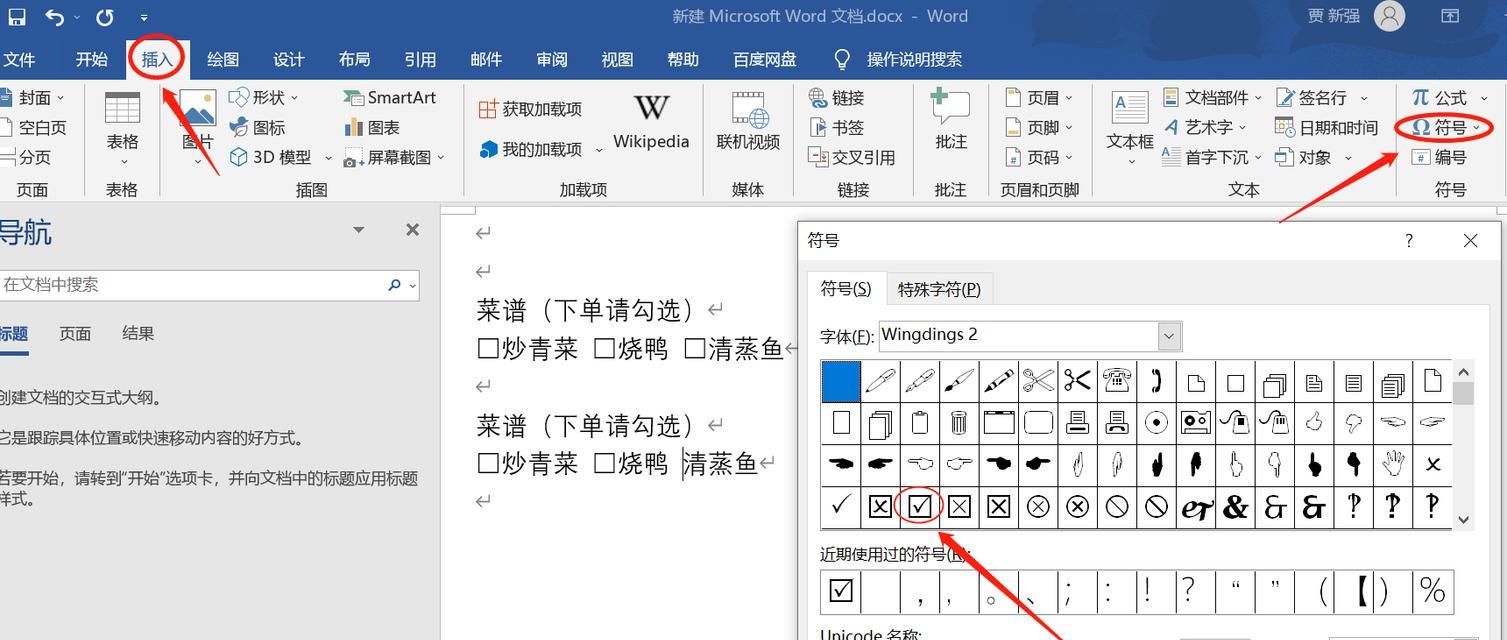
Task: Click the 封面 cover page button
Action: [32, 98]
